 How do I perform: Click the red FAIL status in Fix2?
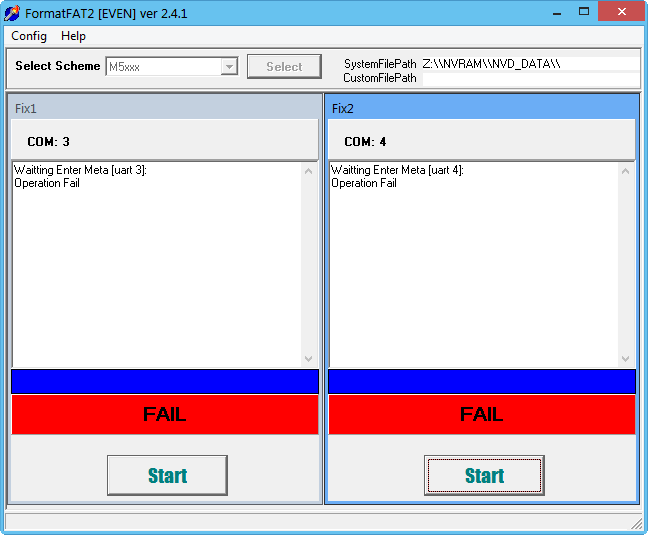(x=482, y=414)
